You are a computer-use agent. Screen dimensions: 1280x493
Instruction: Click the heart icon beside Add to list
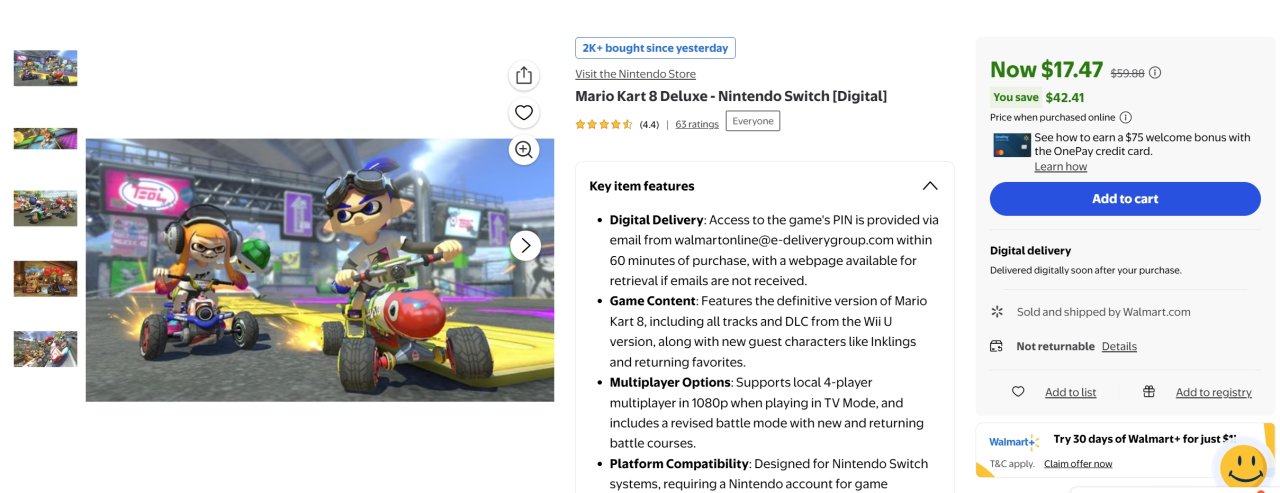click(x=1018, y=392)
